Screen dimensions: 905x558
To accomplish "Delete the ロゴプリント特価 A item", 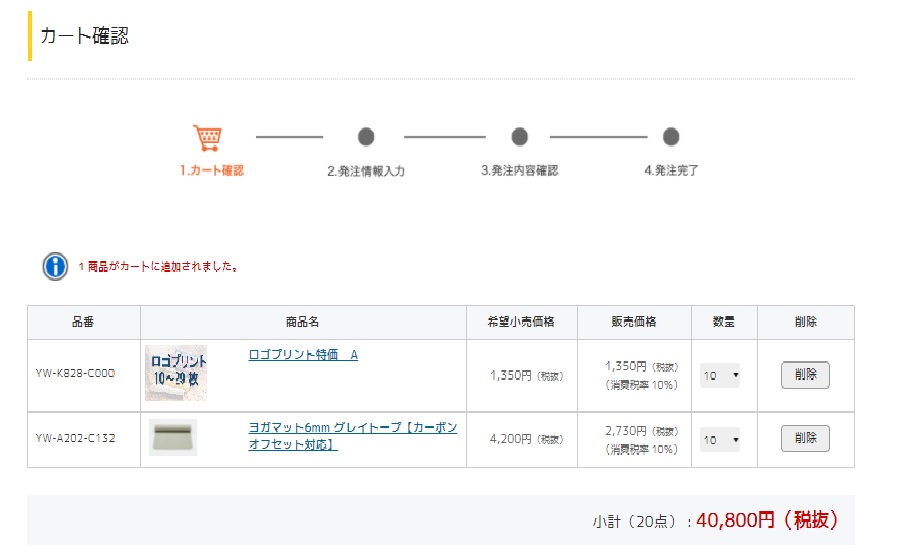I will [805, 375].
